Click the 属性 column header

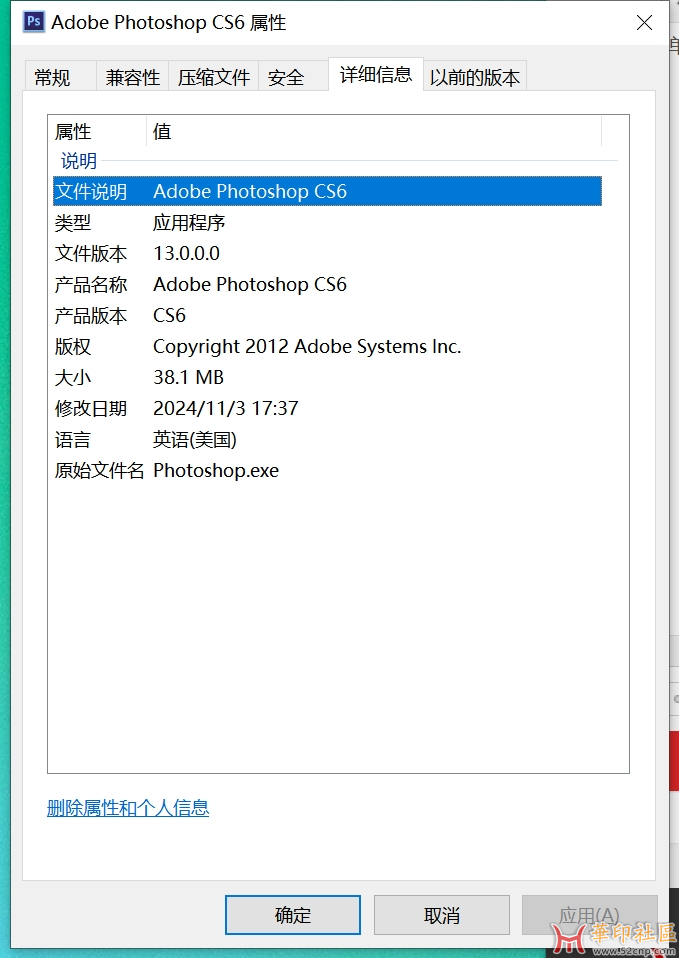(x=73, y=131)
